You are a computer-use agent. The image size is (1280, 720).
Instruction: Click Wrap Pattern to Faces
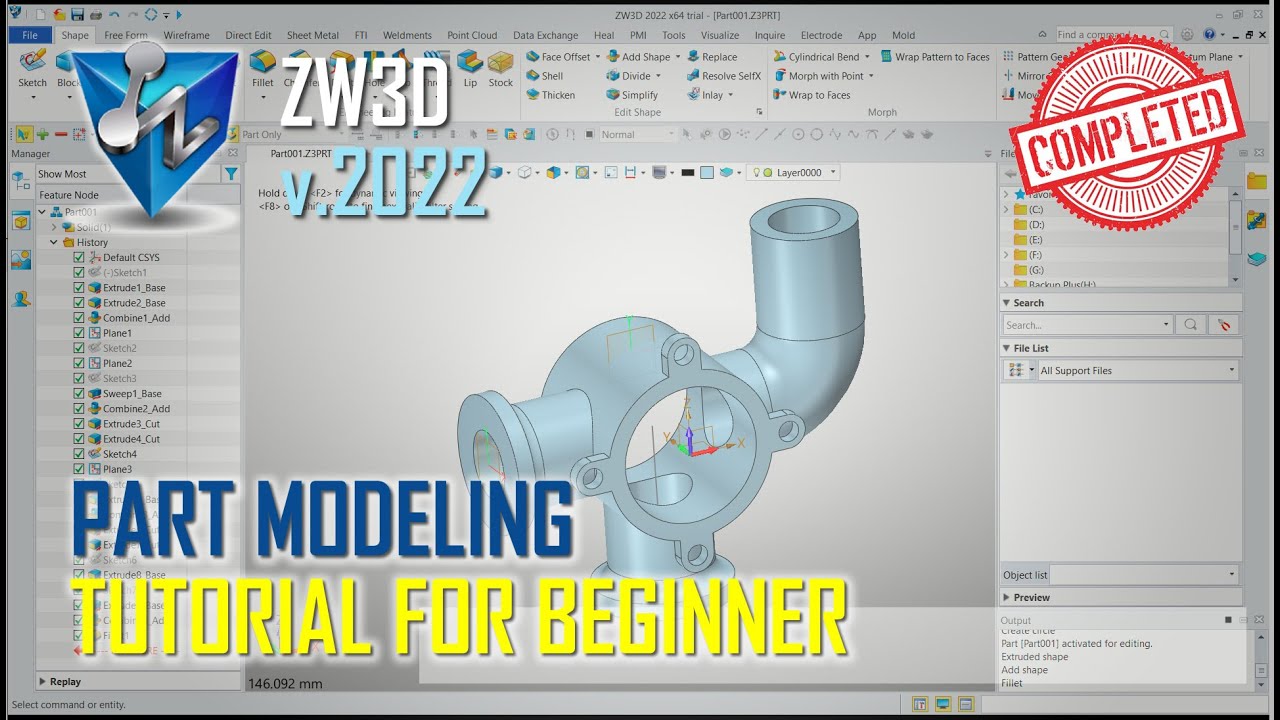(934, 57)
